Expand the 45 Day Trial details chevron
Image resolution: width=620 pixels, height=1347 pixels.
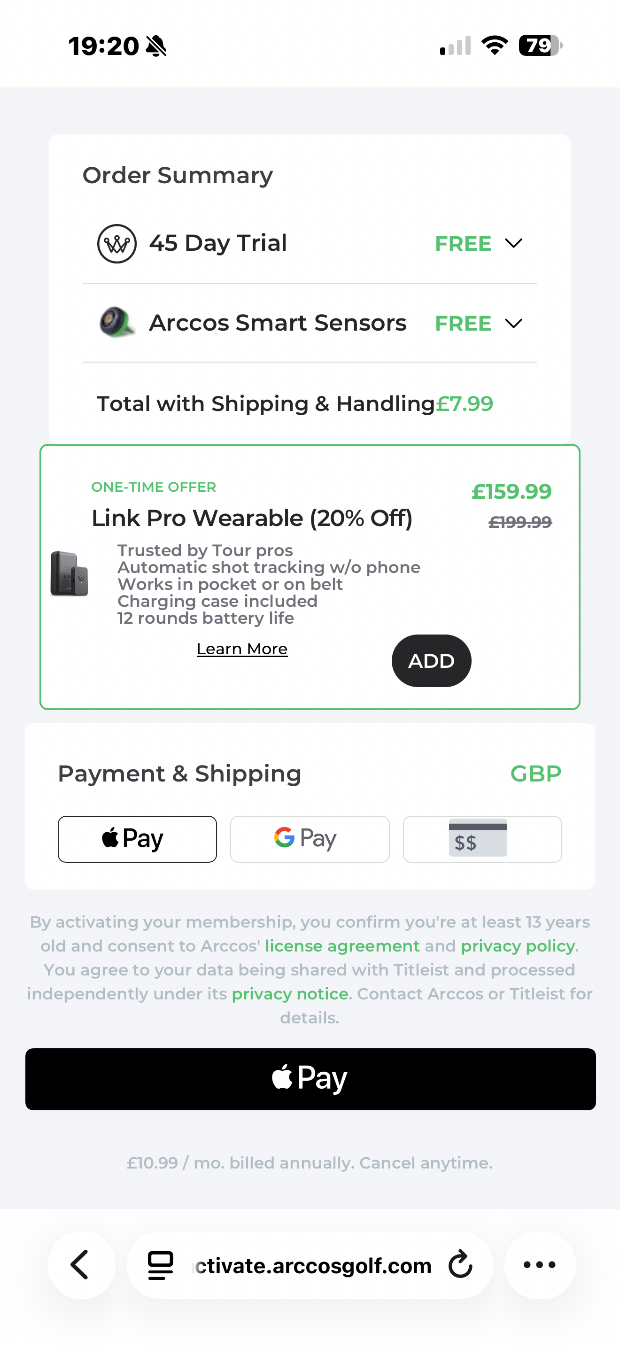514,243
